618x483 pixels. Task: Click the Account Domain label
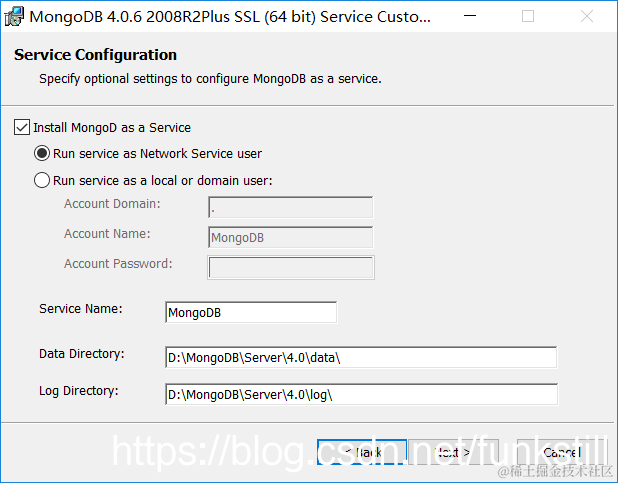click(x=112, y=203)
